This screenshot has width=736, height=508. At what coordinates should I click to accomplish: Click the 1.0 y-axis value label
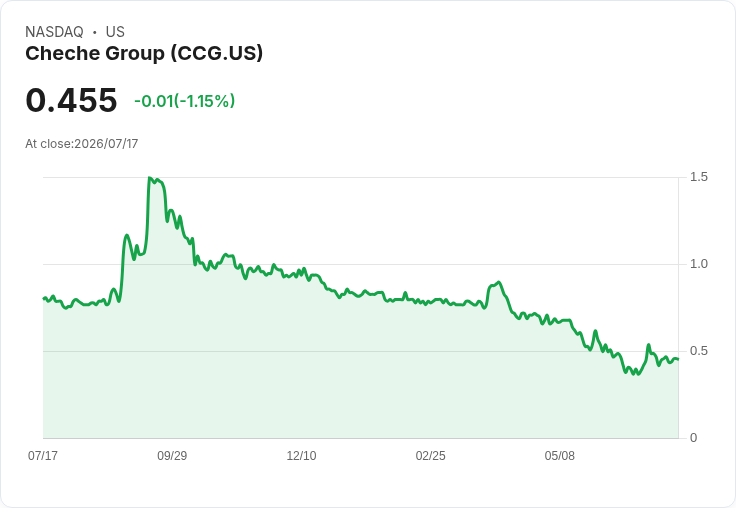tap(698, 264)
